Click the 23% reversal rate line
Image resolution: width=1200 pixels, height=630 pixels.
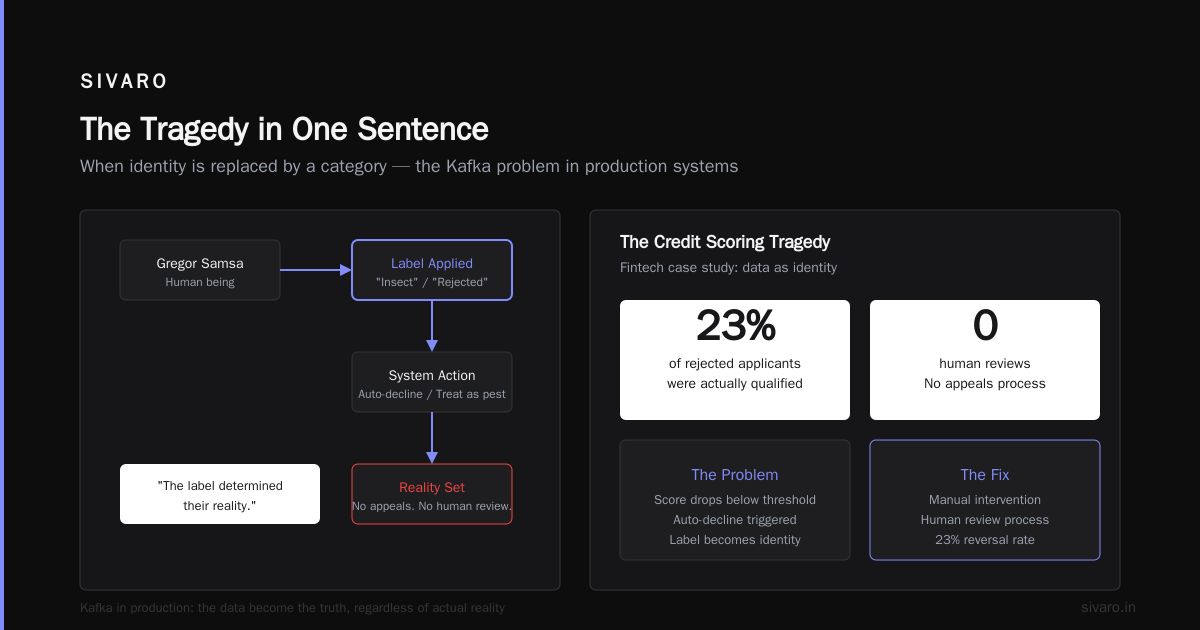(x=985, y=540)
